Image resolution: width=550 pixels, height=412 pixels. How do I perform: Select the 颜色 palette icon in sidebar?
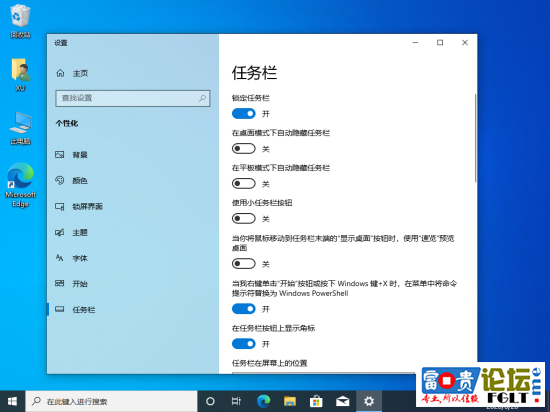(x=60, y=180)
